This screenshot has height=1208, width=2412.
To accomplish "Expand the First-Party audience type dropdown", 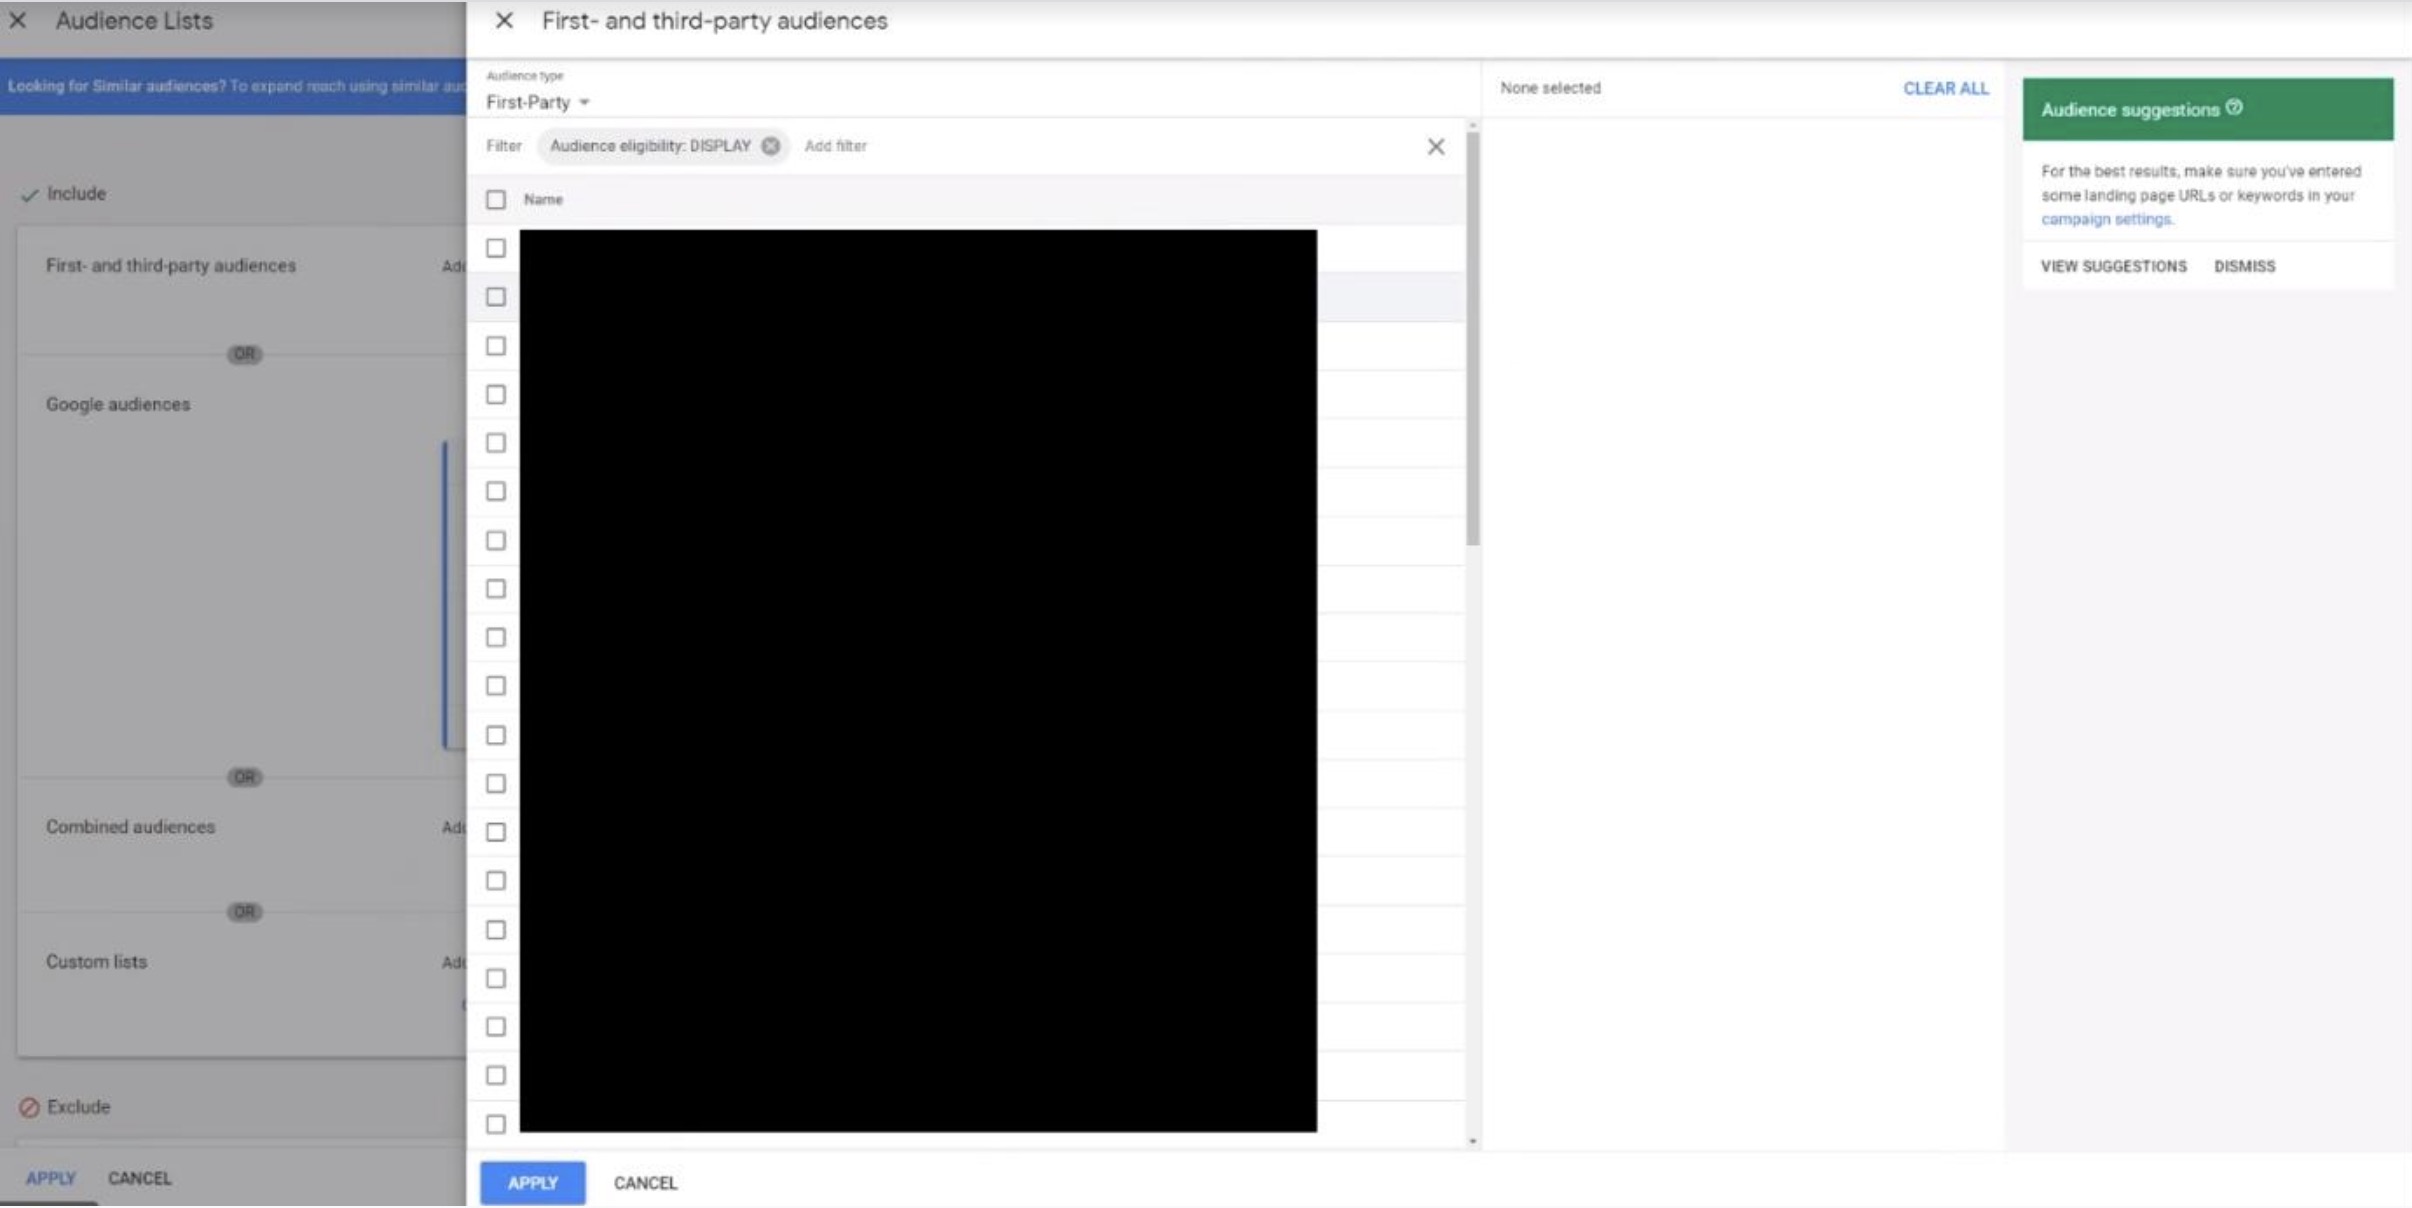I will pyautogui.click(x=538, y=100).
